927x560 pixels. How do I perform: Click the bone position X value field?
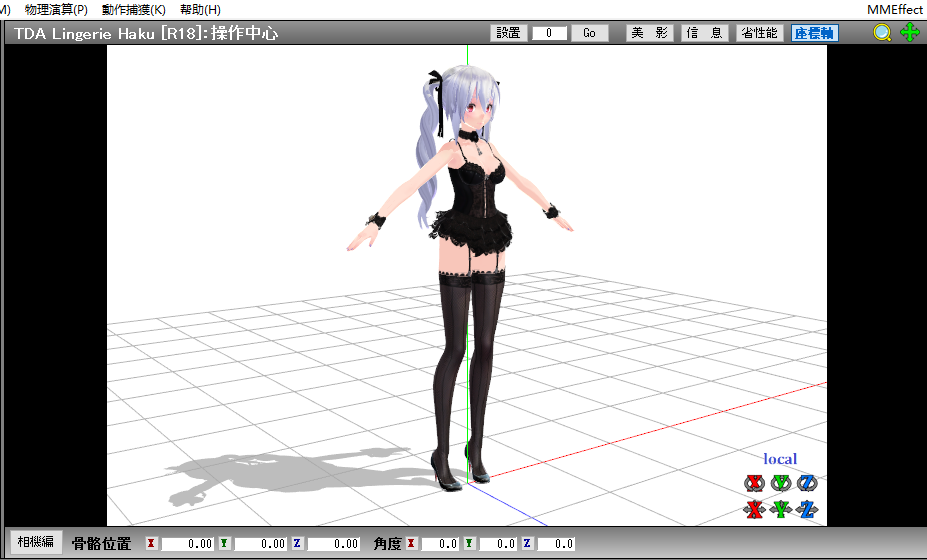[187, 544]
